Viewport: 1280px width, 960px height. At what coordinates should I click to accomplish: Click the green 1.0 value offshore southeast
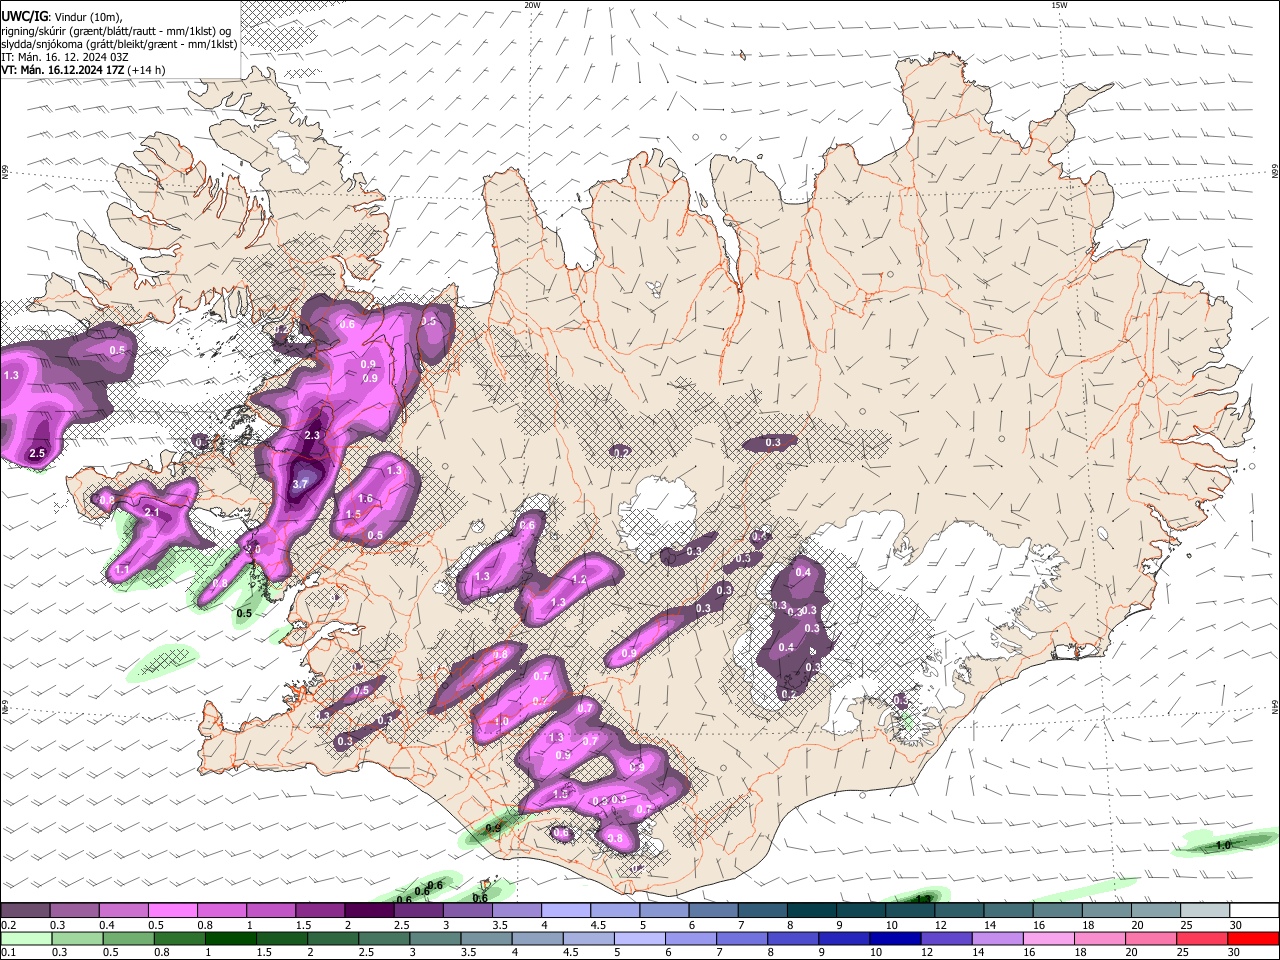click(x=1222, y=845)
